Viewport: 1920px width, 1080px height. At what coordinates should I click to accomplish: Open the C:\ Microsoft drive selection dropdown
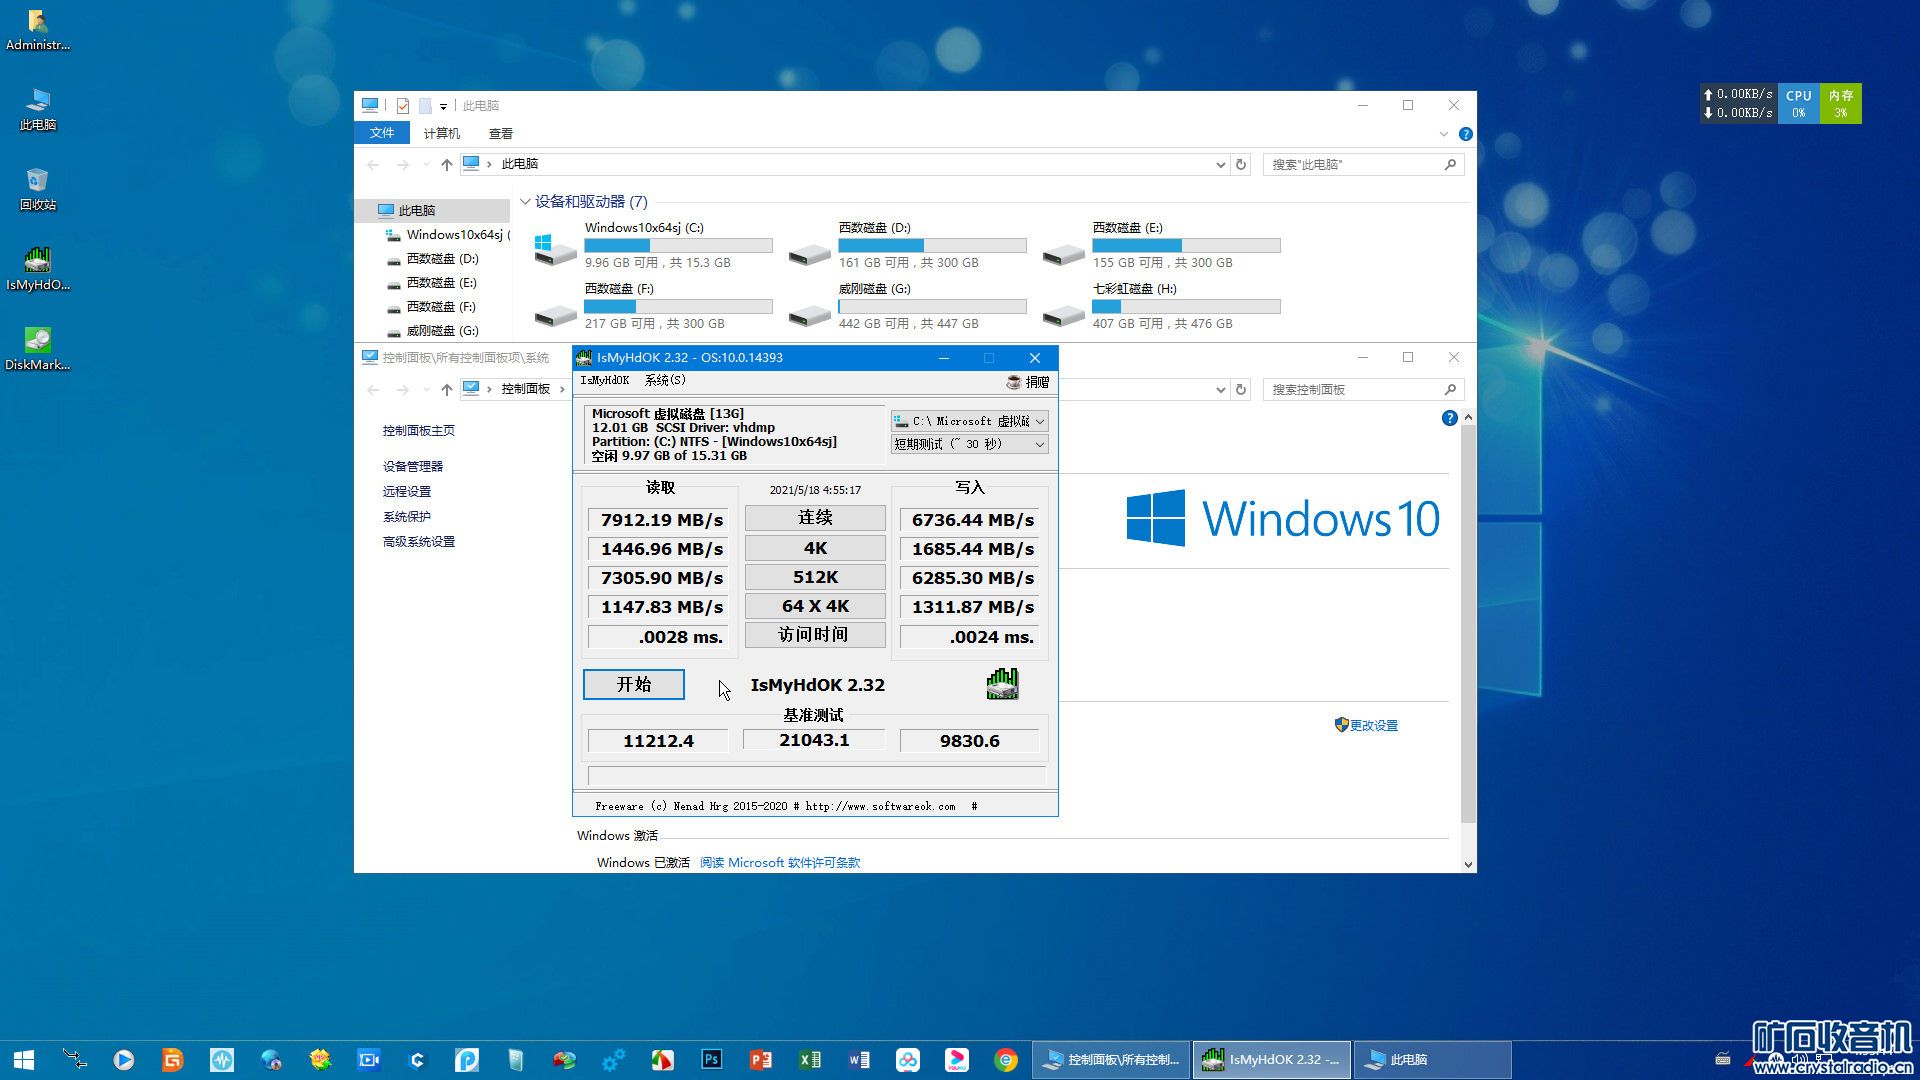tap(969, 421)
